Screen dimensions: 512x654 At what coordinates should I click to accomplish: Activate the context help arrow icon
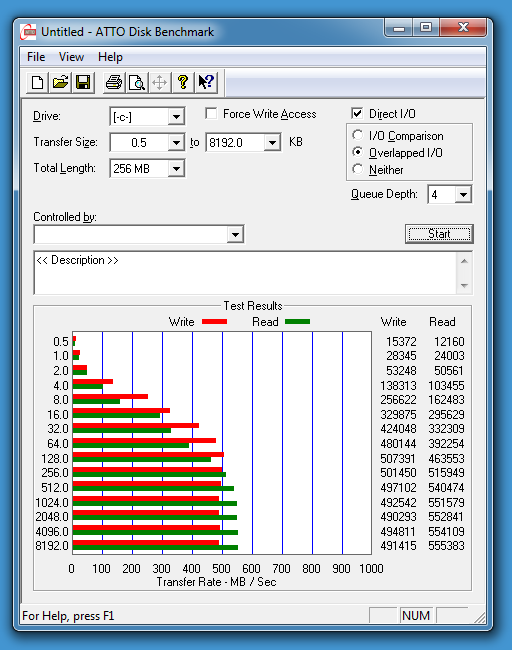point(206,82)
